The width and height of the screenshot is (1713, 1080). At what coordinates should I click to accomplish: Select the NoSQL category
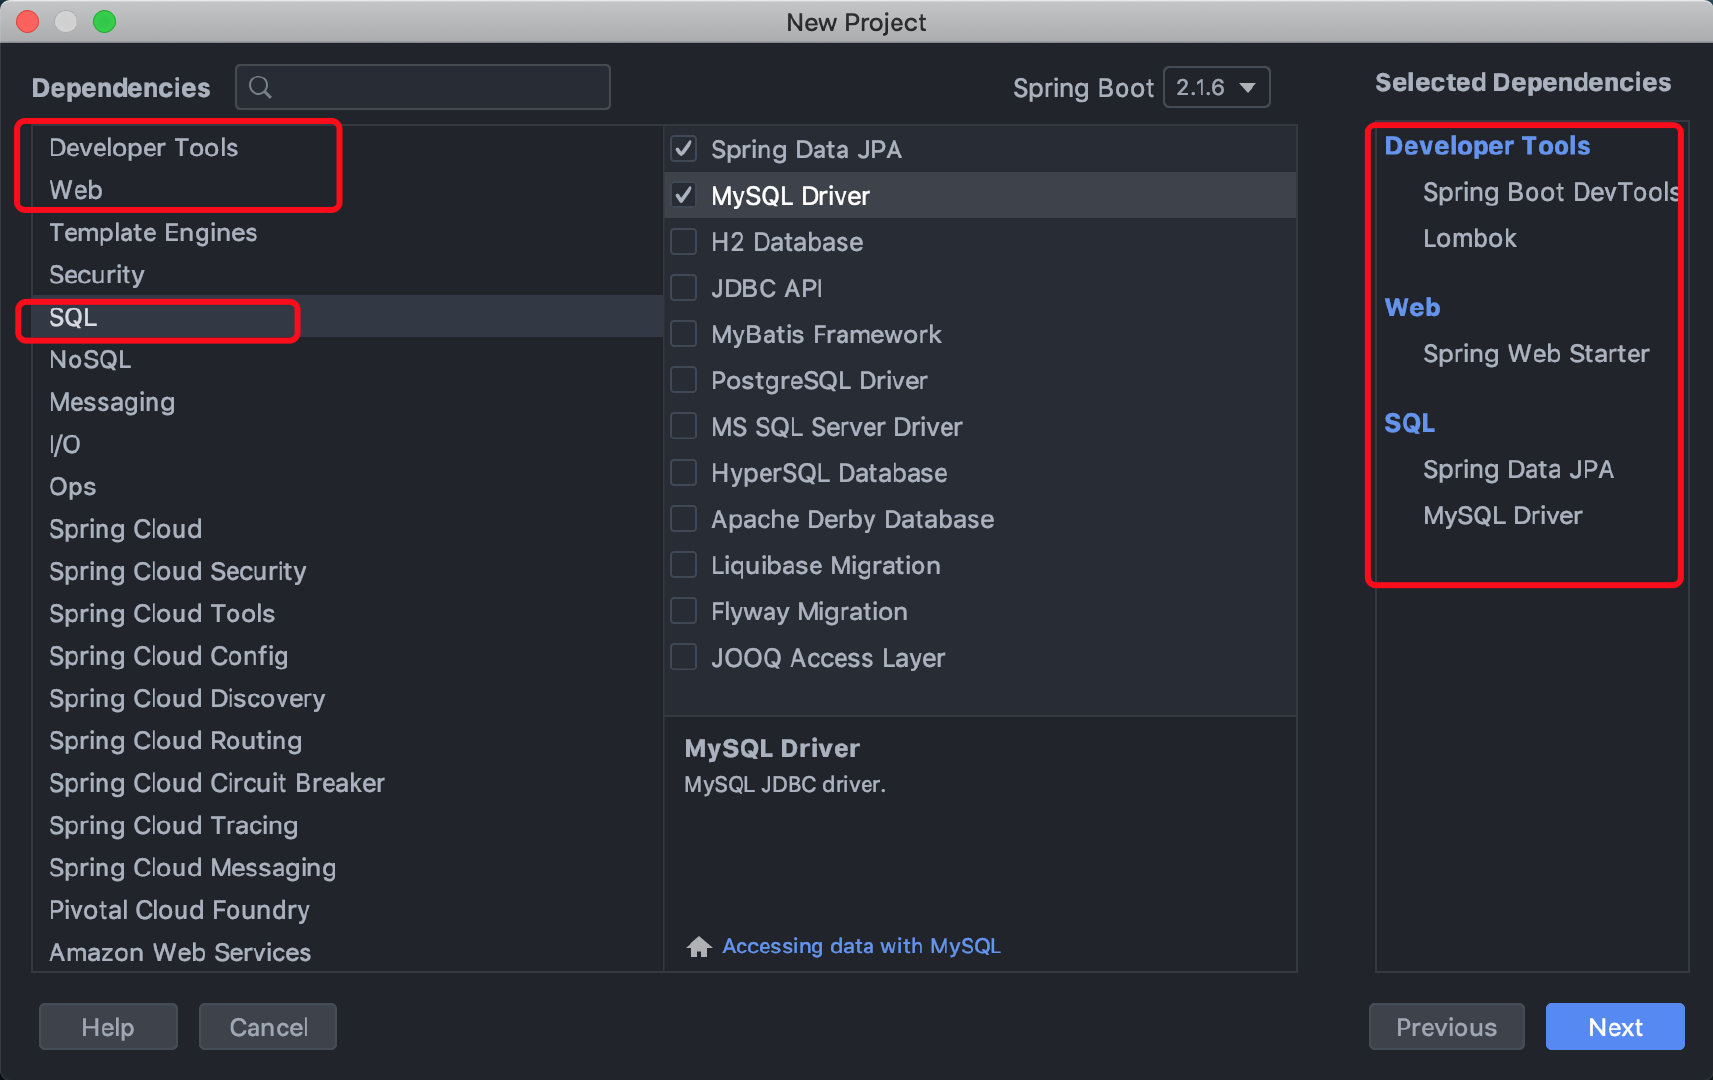(90, 360)
